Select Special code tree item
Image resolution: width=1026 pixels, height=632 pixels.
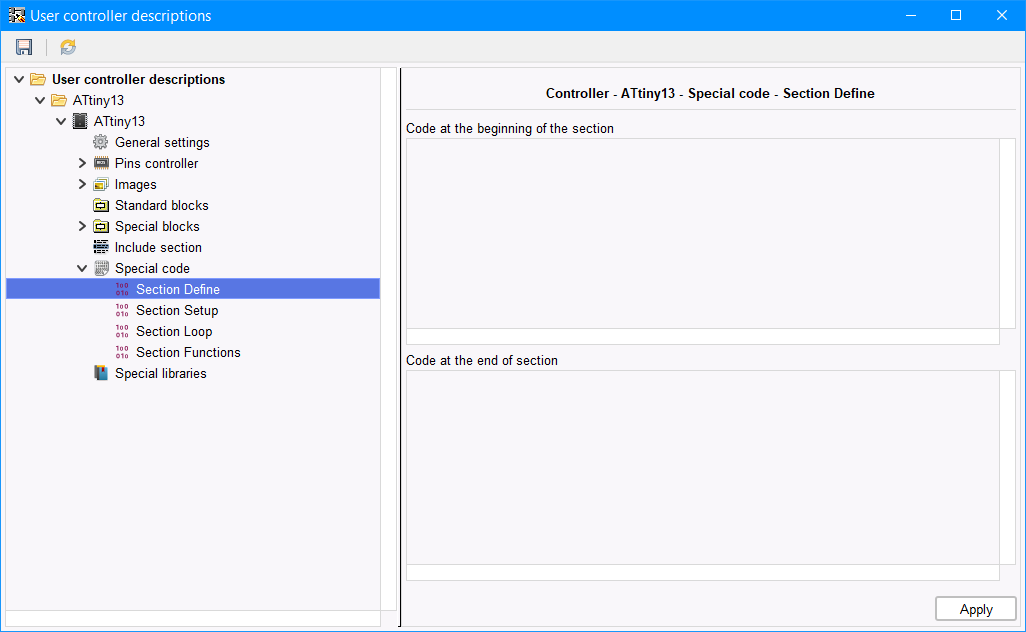click(x=152, y=268)
